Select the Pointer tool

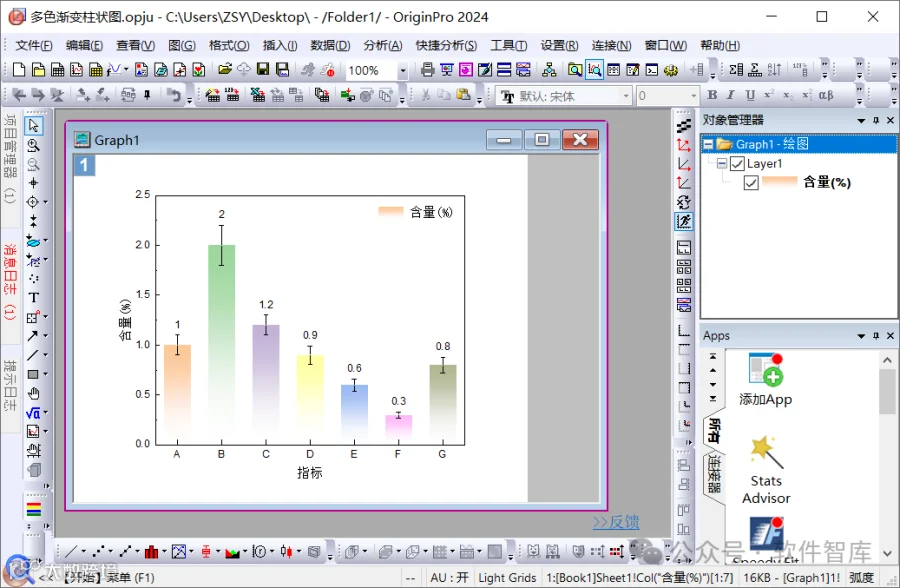point(33,126)
